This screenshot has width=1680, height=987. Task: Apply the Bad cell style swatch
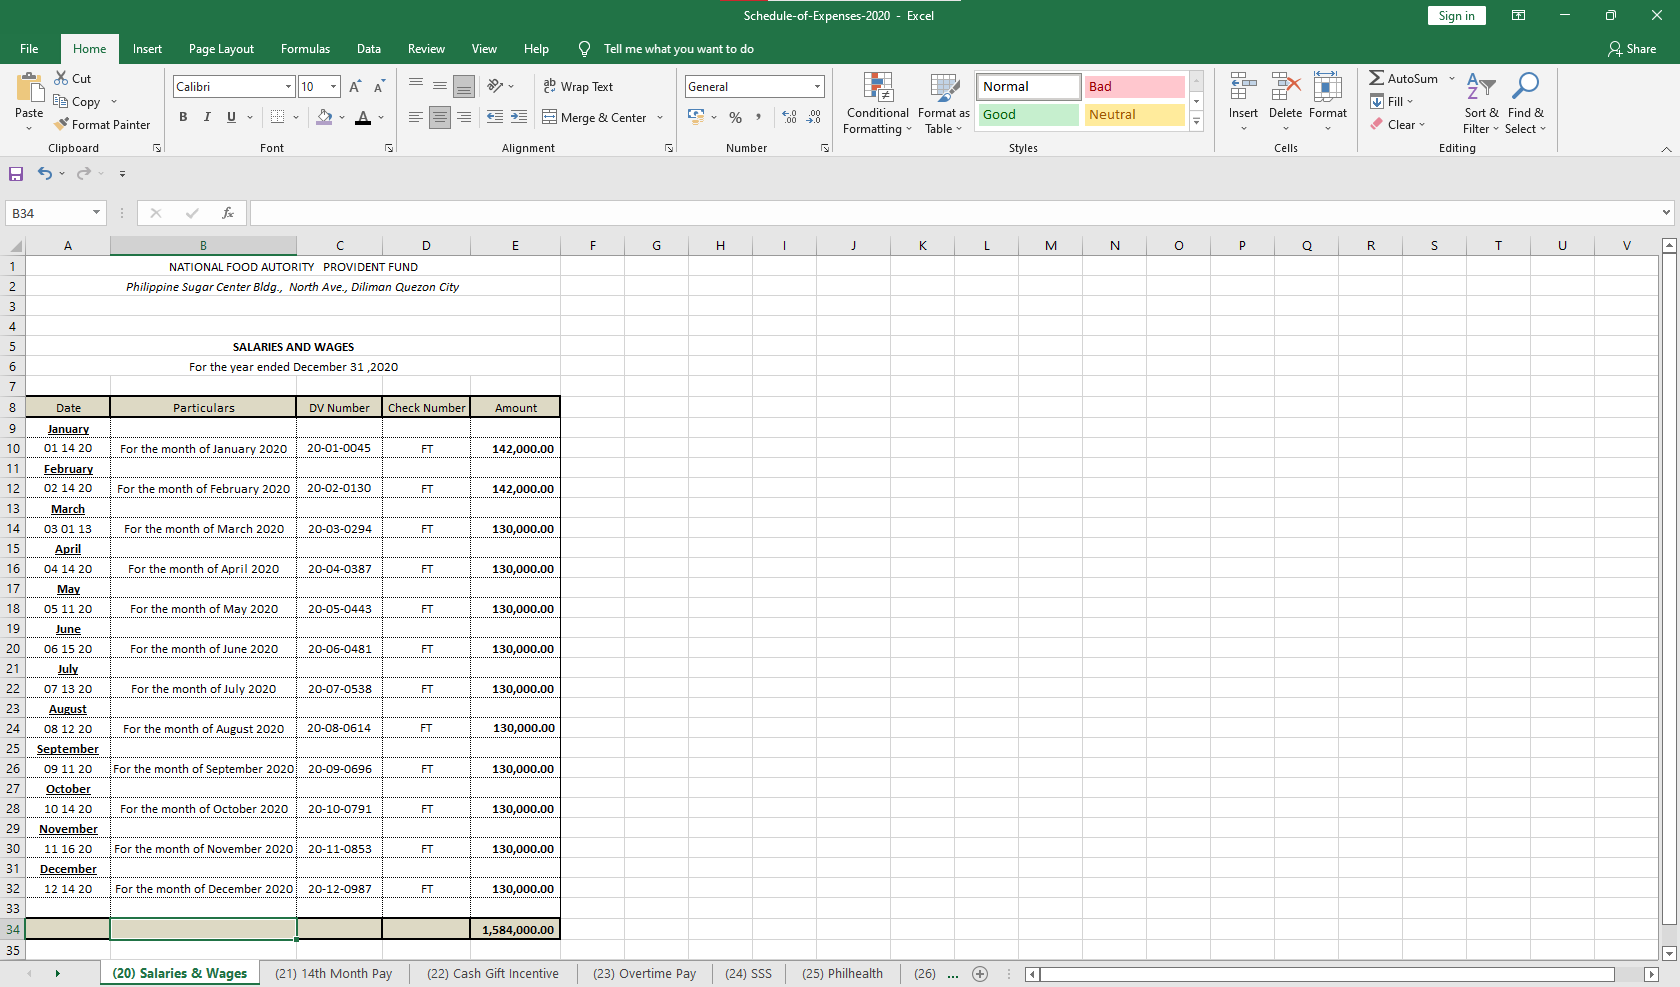(1135, 87)
